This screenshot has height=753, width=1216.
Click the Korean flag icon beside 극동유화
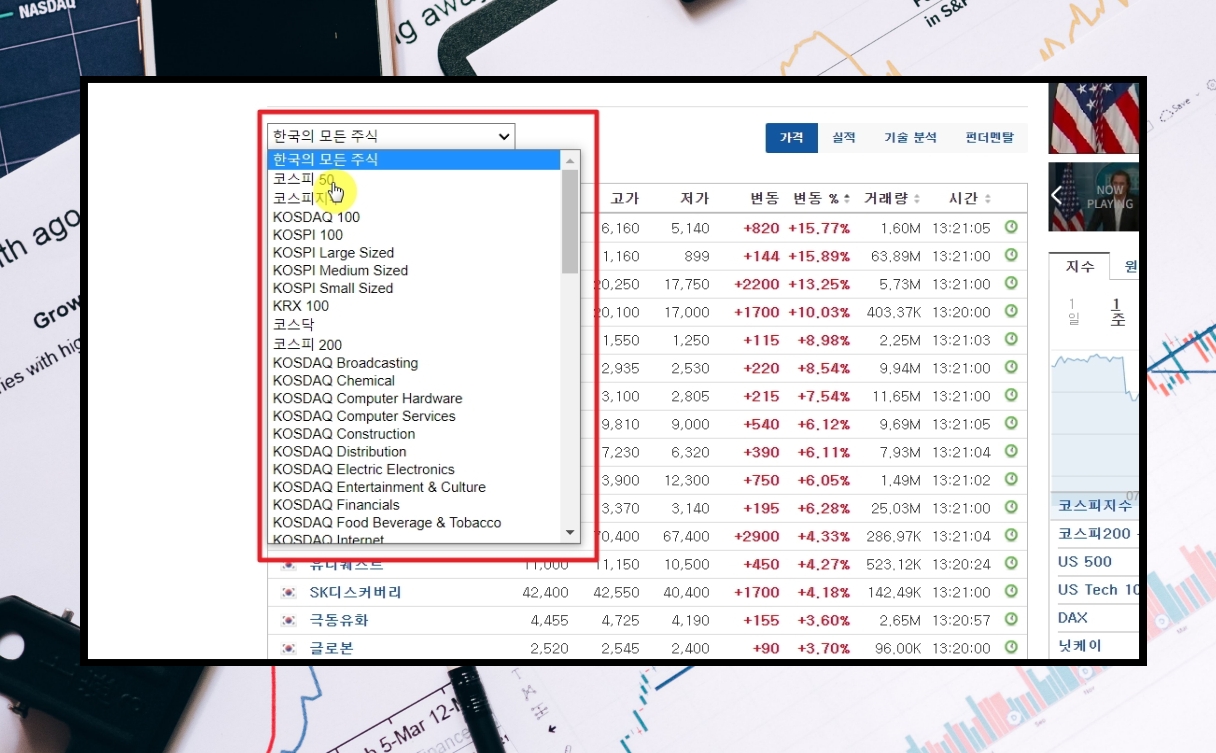click(289, 620)
